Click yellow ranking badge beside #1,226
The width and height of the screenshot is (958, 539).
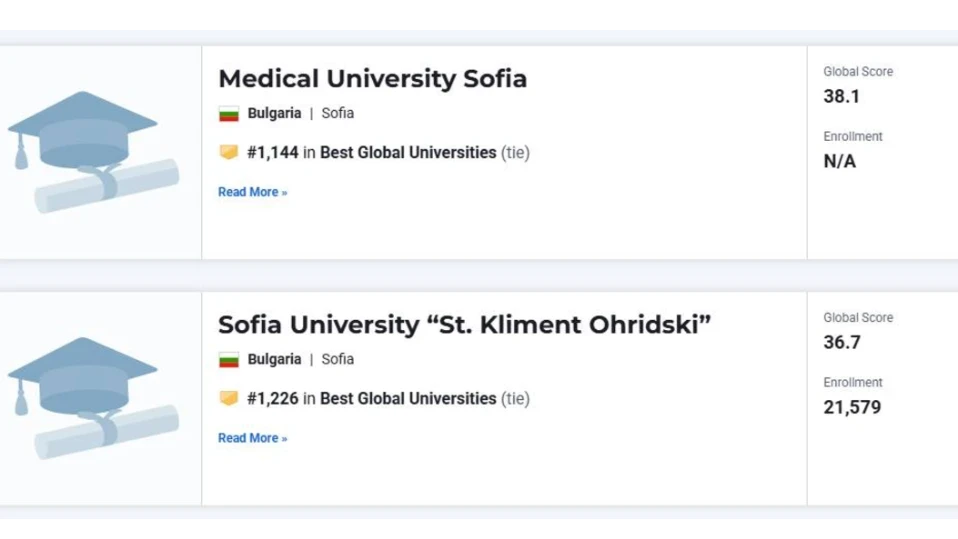click(229, 398)
